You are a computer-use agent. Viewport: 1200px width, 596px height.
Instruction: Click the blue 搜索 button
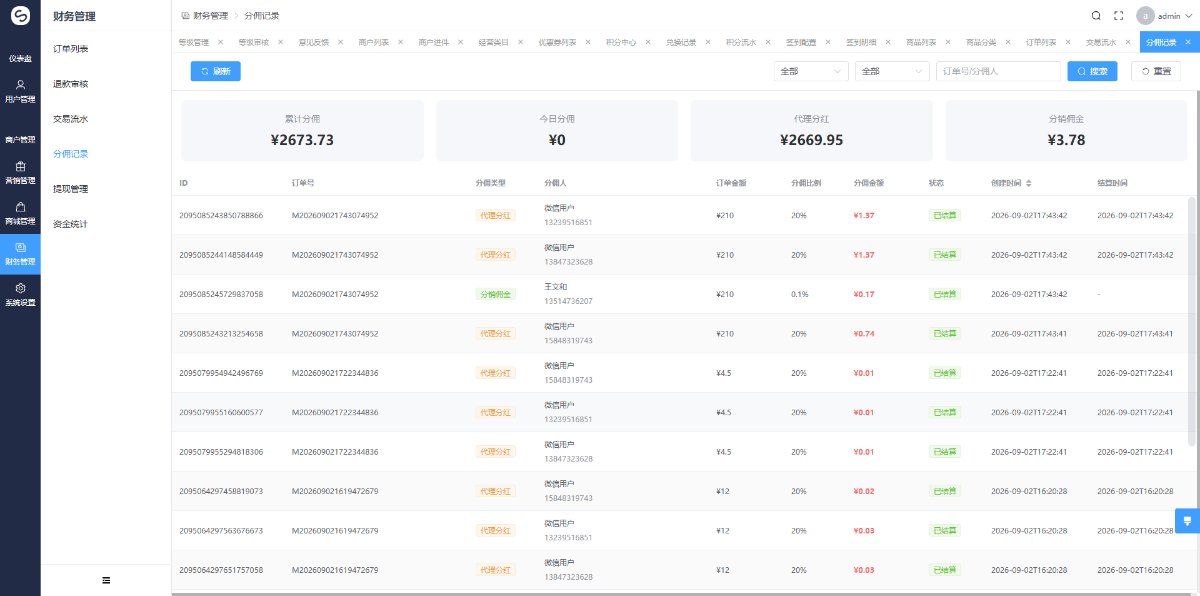tap(1093, 71)
